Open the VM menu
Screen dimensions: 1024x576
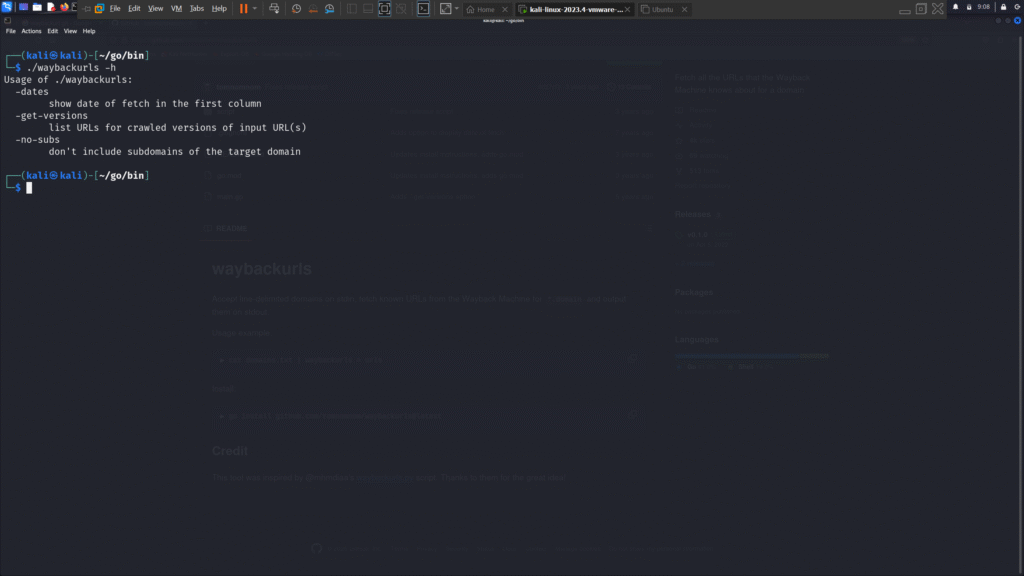[176, 8]
